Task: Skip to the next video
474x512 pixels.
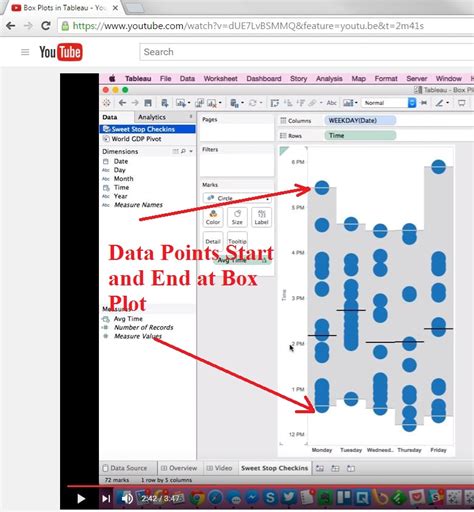Action: (x=106, y=499)
